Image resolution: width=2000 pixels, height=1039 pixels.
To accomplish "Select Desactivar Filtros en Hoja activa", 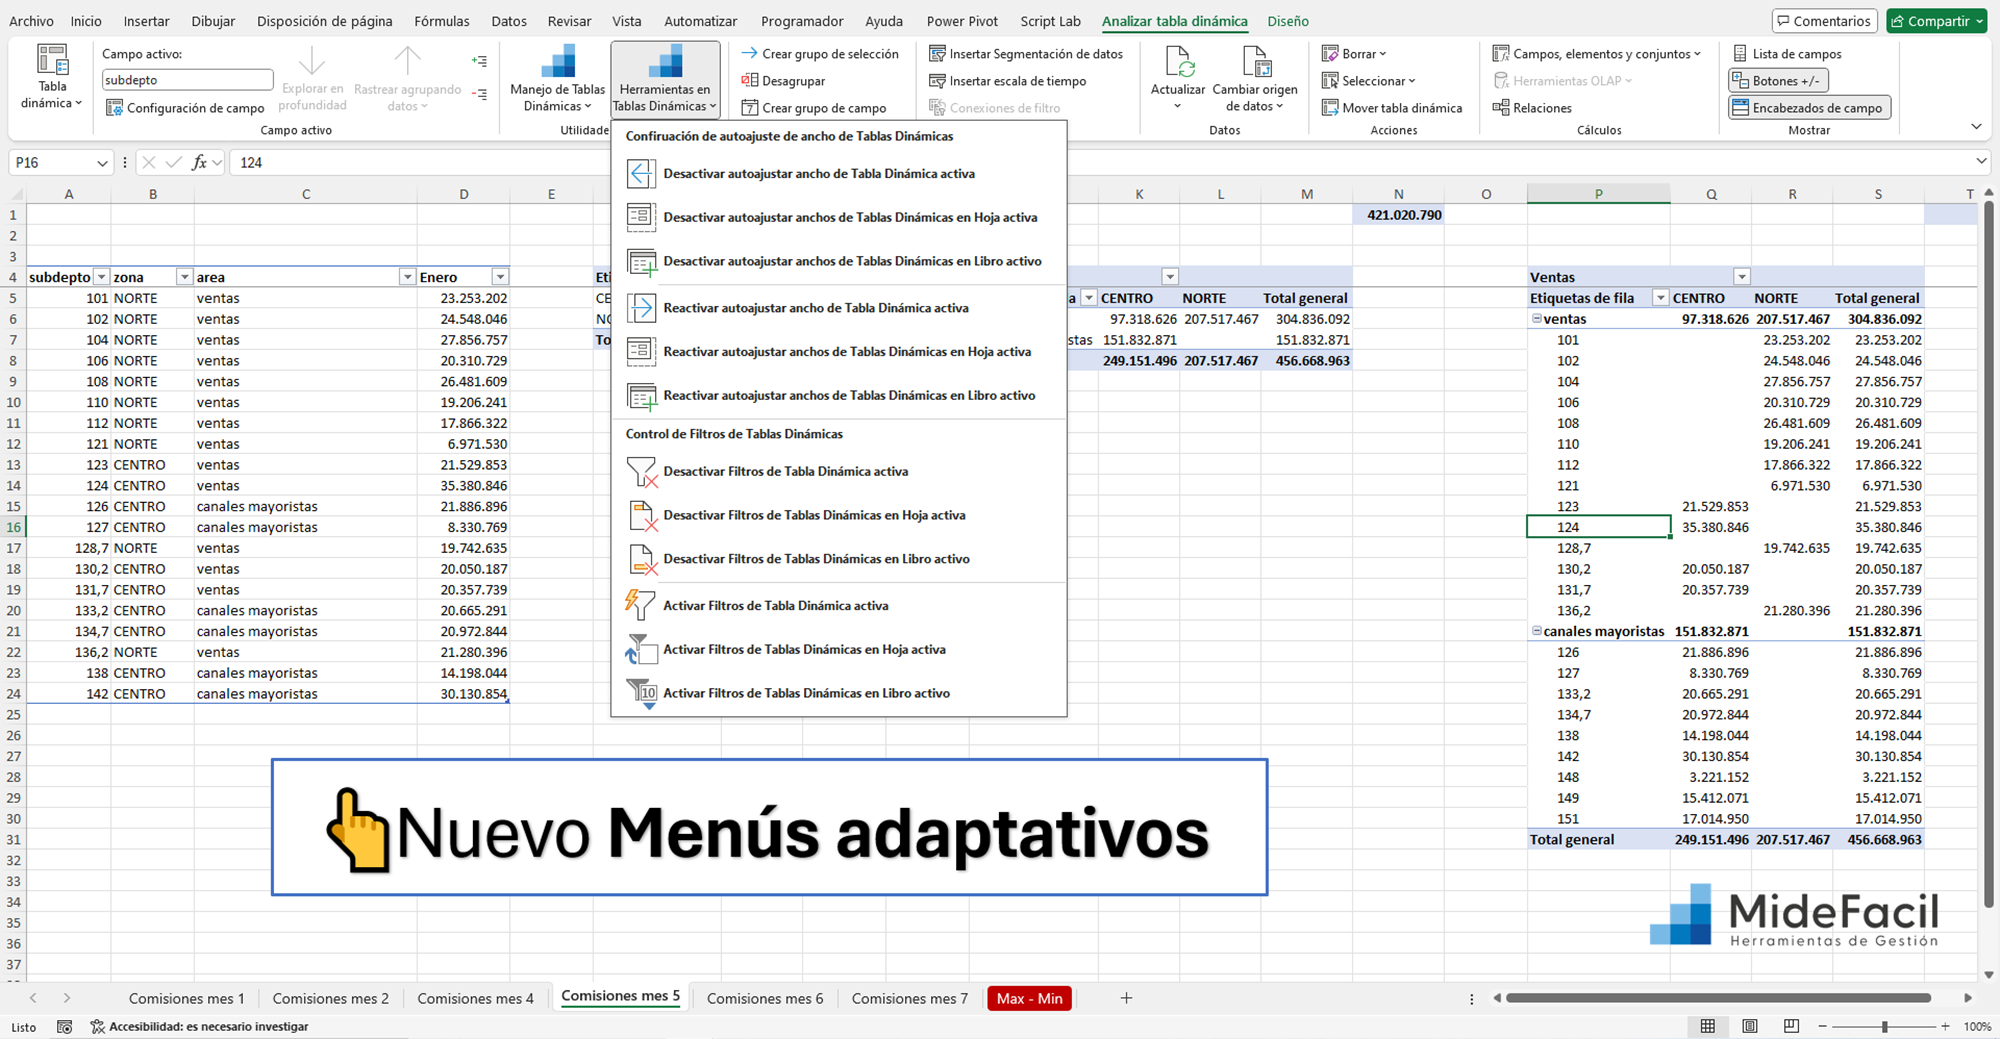I will pos(838,515).
